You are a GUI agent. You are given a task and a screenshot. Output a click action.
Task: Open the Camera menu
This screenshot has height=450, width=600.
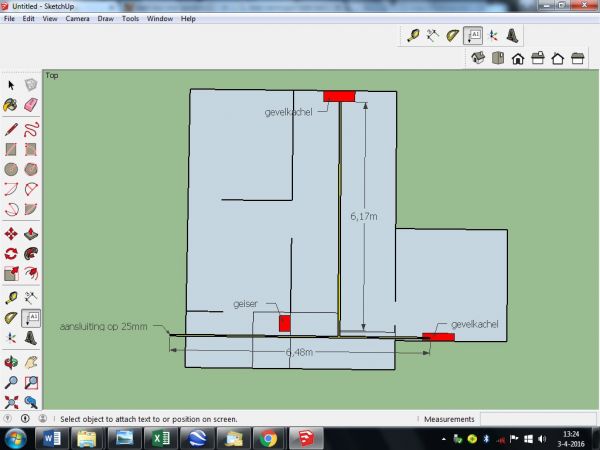tap(77, 18)
